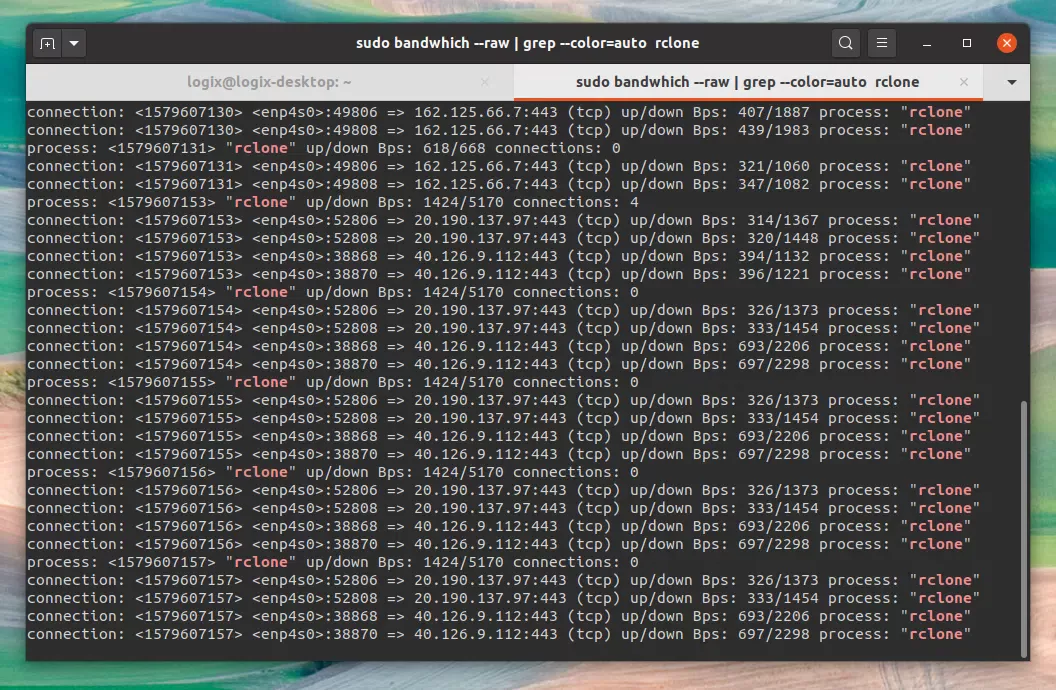Open a new terminal tab
The height and width of the screenshot is (690, 1056).
47,44
